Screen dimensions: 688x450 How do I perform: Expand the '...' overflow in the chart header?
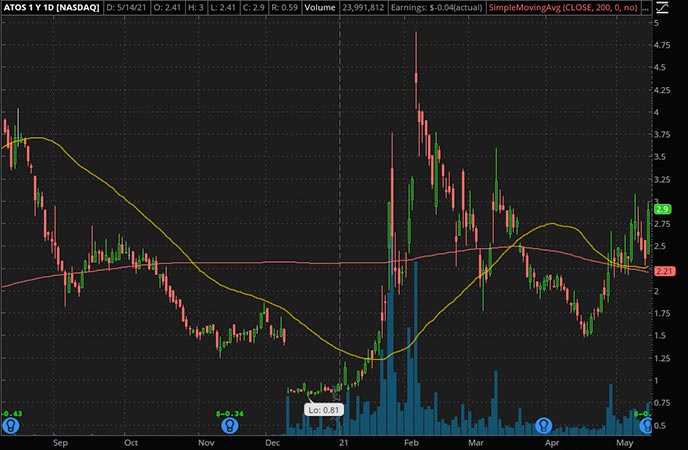click(646, 7)
